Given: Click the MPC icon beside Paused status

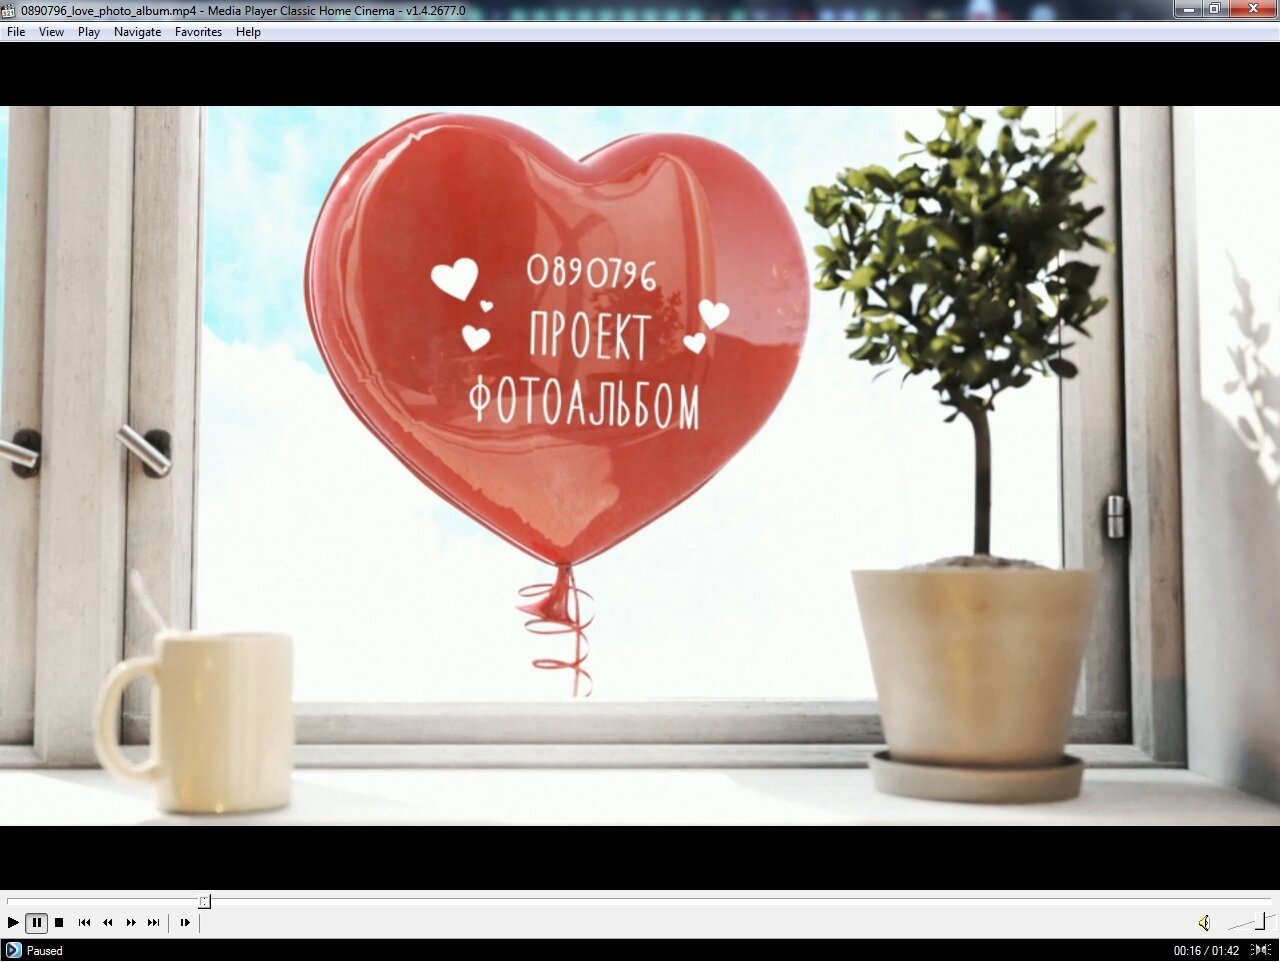Looking at the screenshot, I should click(x=13, y=950).
